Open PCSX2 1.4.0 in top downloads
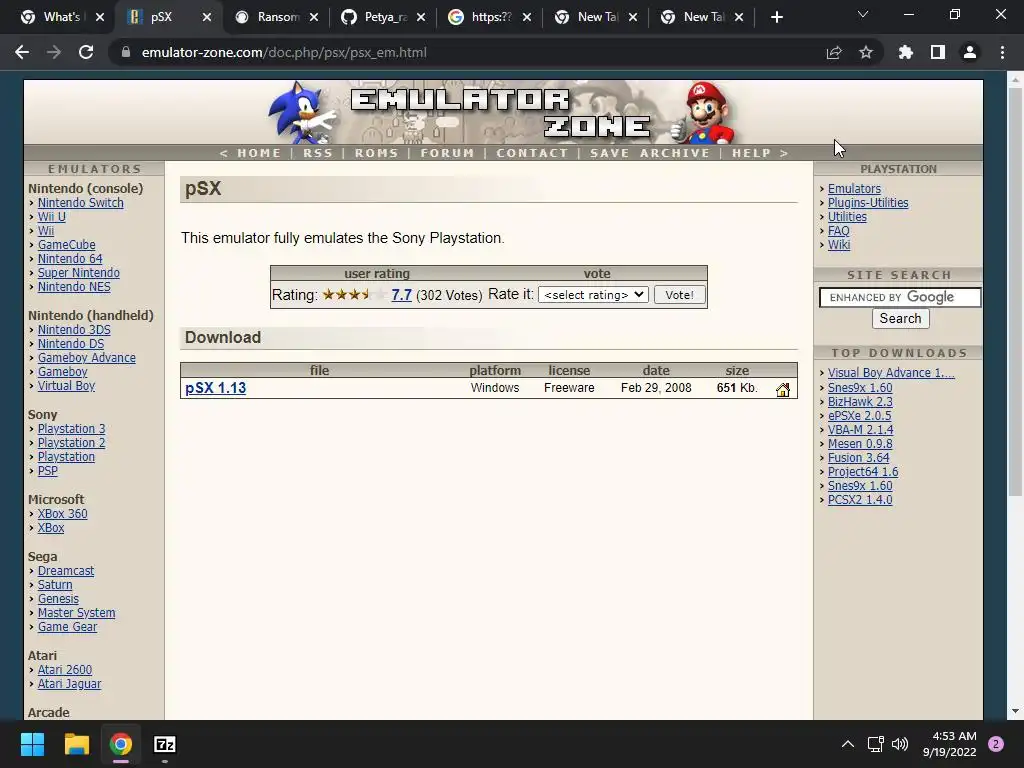The height and width of the screenshot is (768, 1024). tap(860, 500)
